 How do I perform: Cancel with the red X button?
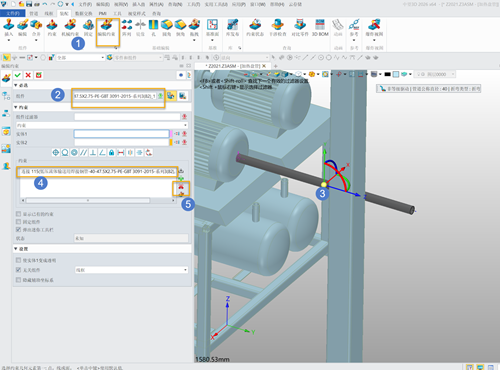point(28,75)
